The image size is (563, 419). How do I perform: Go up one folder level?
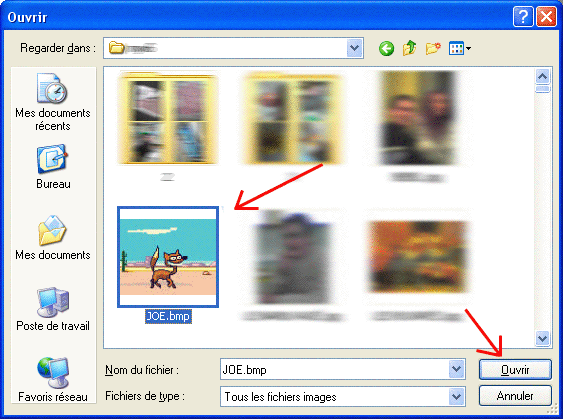pos(409,48)
